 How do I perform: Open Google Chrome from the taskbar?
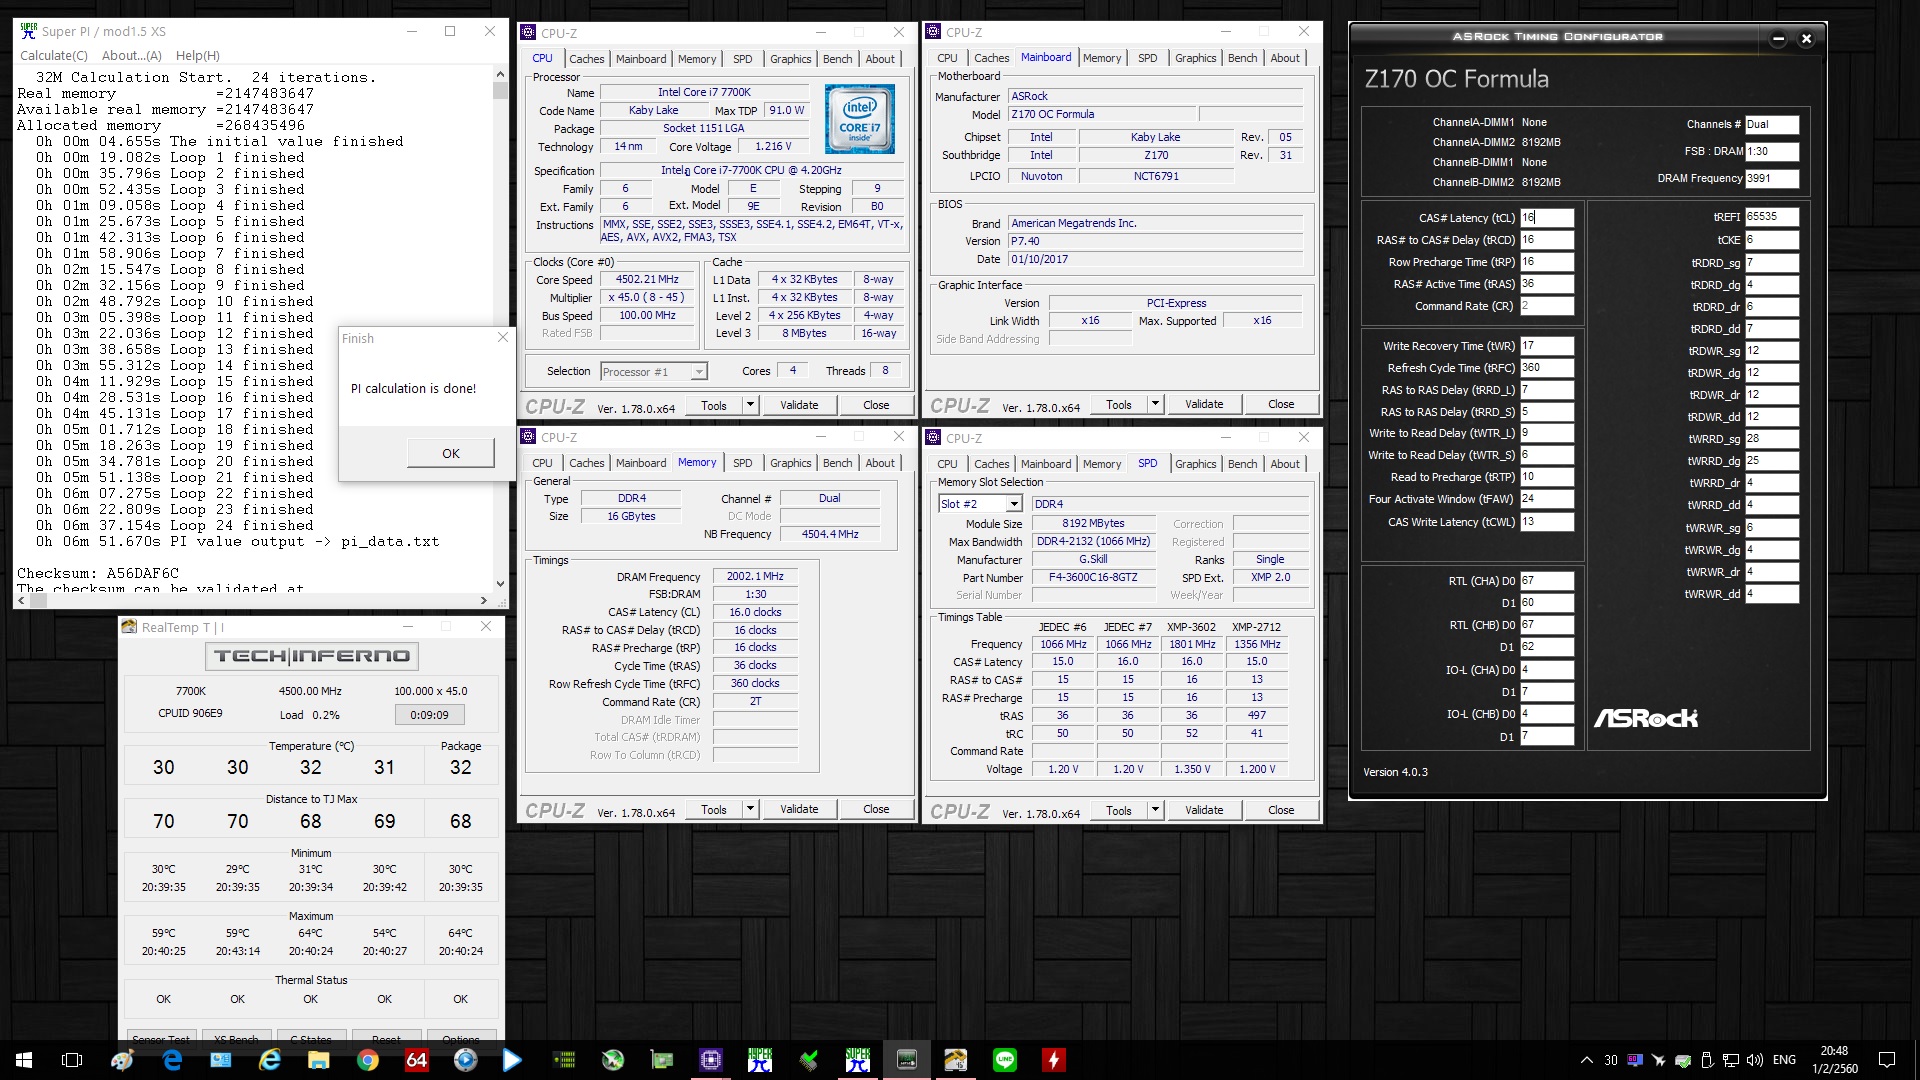[x=367, y=1060]
